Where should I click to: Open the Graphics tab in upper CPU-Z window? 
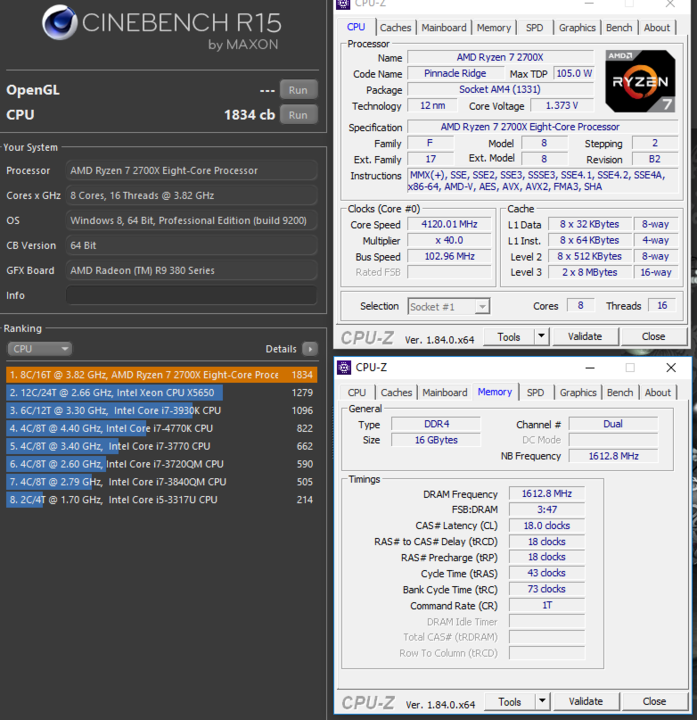click(577, 28)
